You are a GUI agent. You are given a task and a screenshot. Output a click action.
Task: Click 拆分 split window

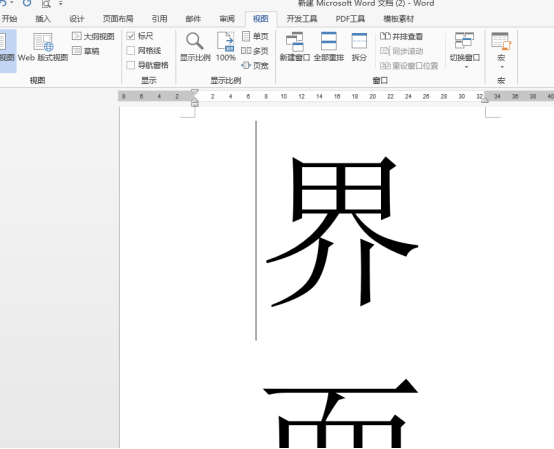[x=359, y=47]
